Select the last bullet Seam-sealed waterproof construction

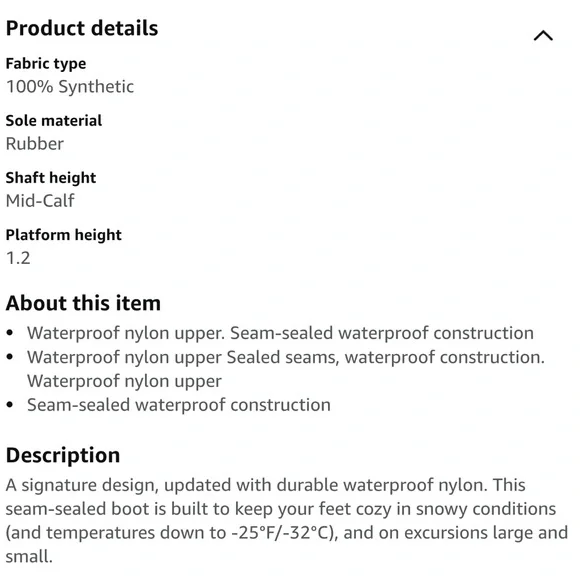click(179, 405)
